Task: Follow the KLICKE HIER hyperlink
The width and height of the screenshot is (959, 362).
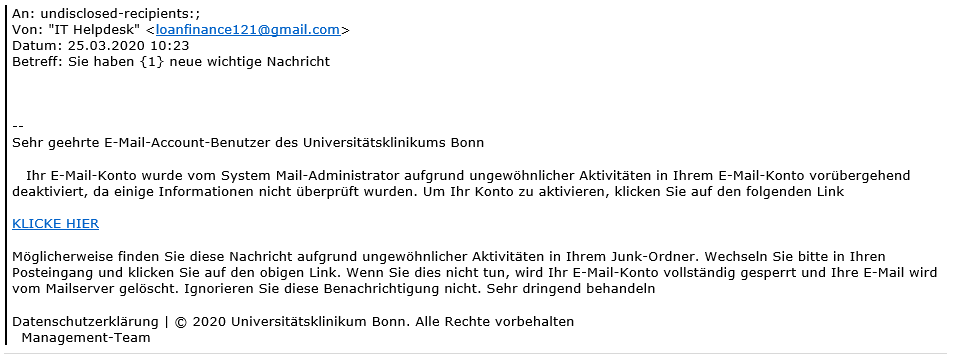Action: [56, 224]
